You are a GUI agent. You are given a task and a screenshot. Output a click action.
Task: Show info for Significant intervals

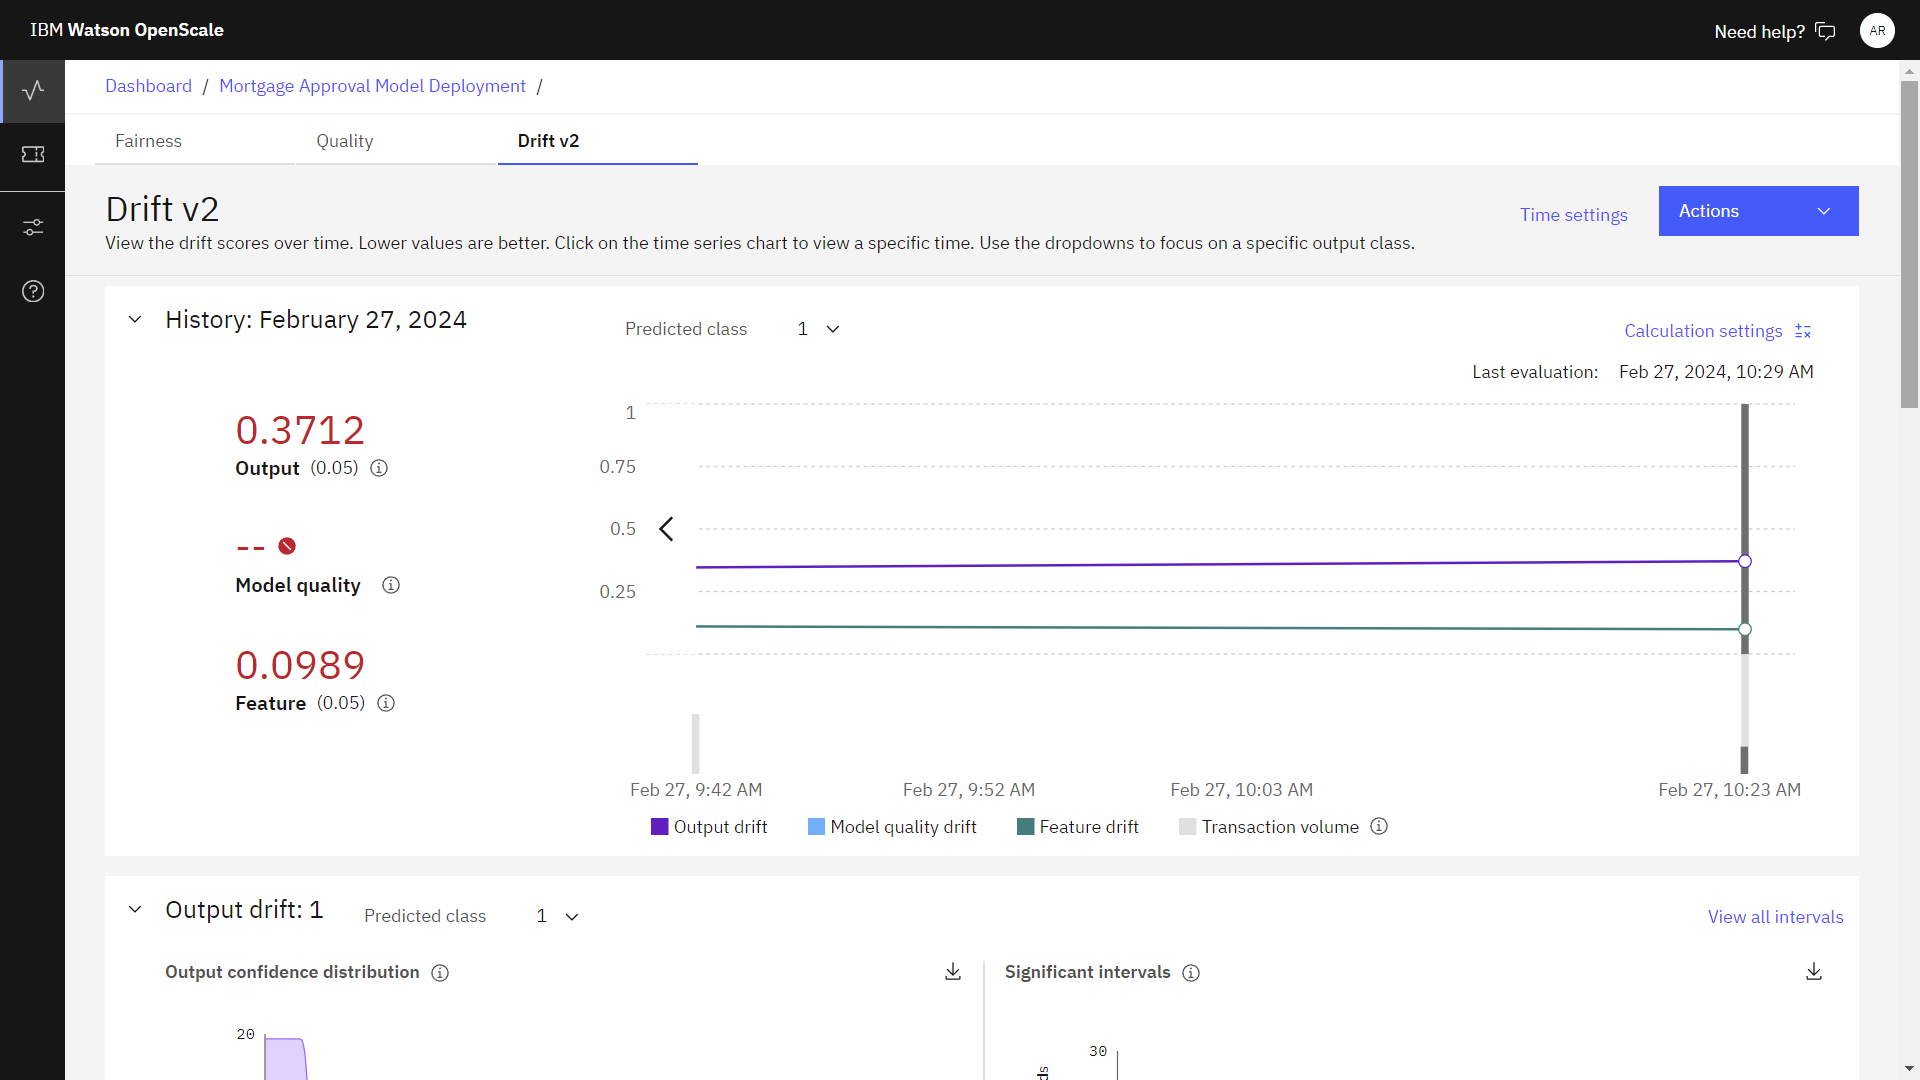1191,973
